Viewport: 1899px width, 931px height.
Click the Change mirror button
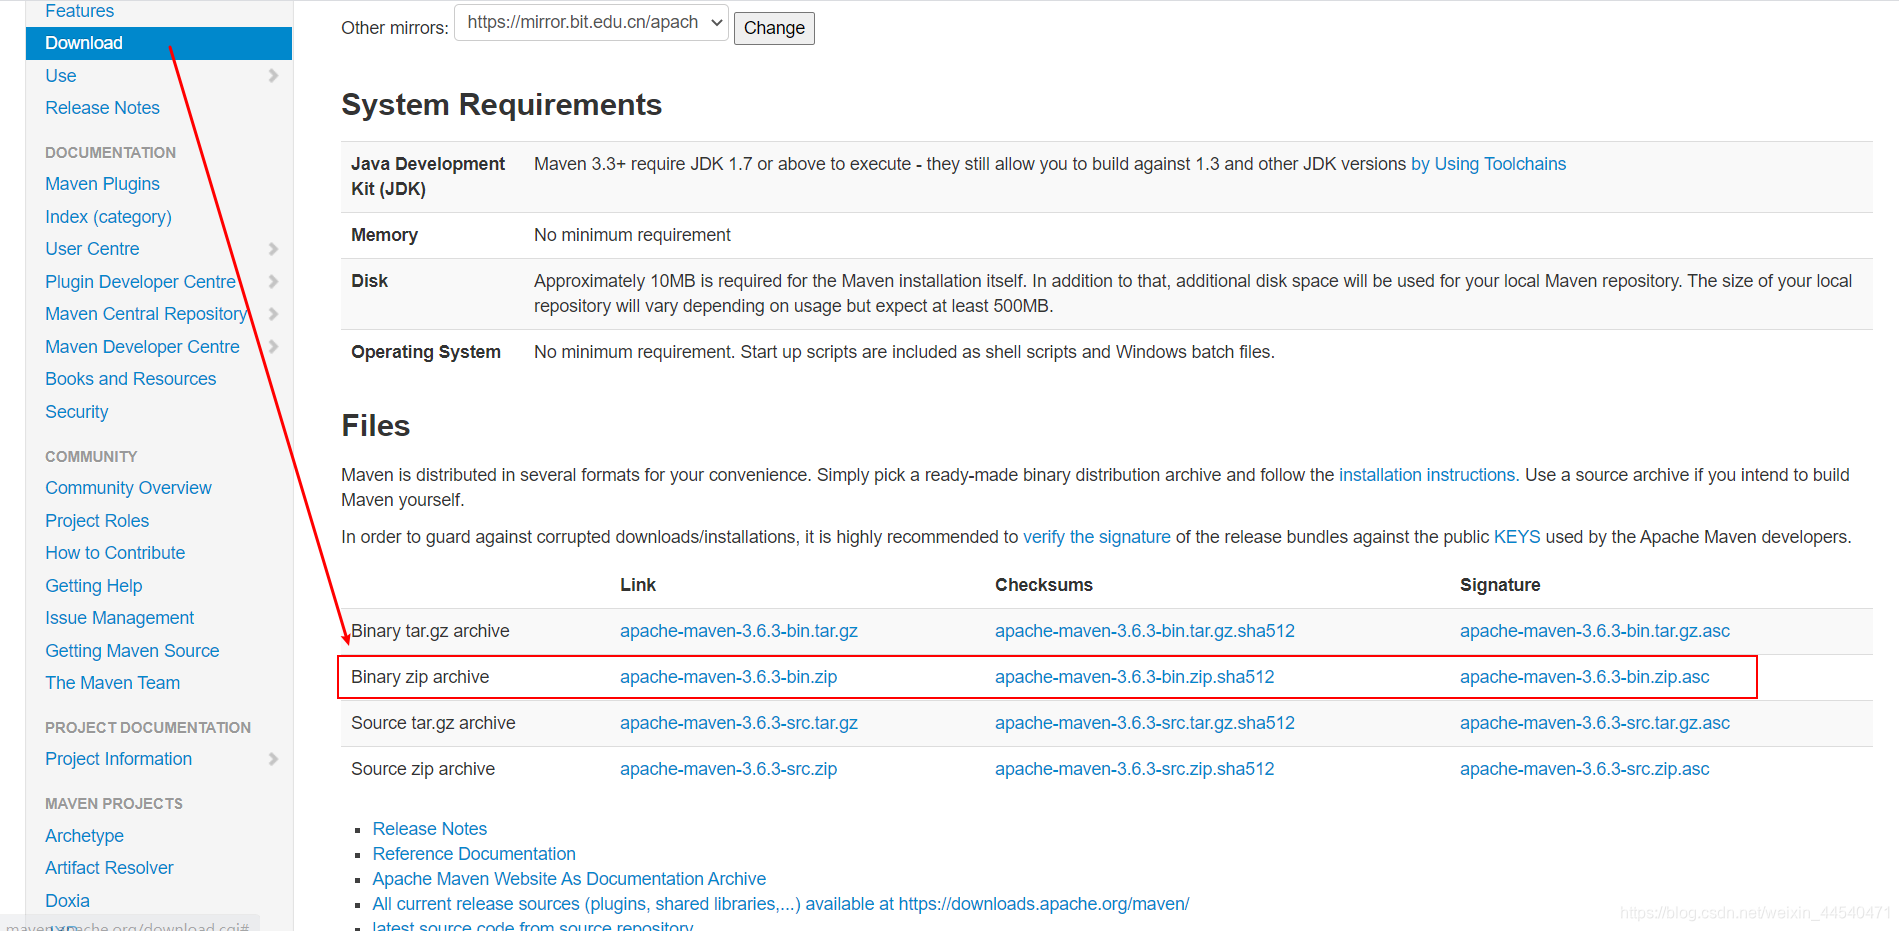point(774,28)
